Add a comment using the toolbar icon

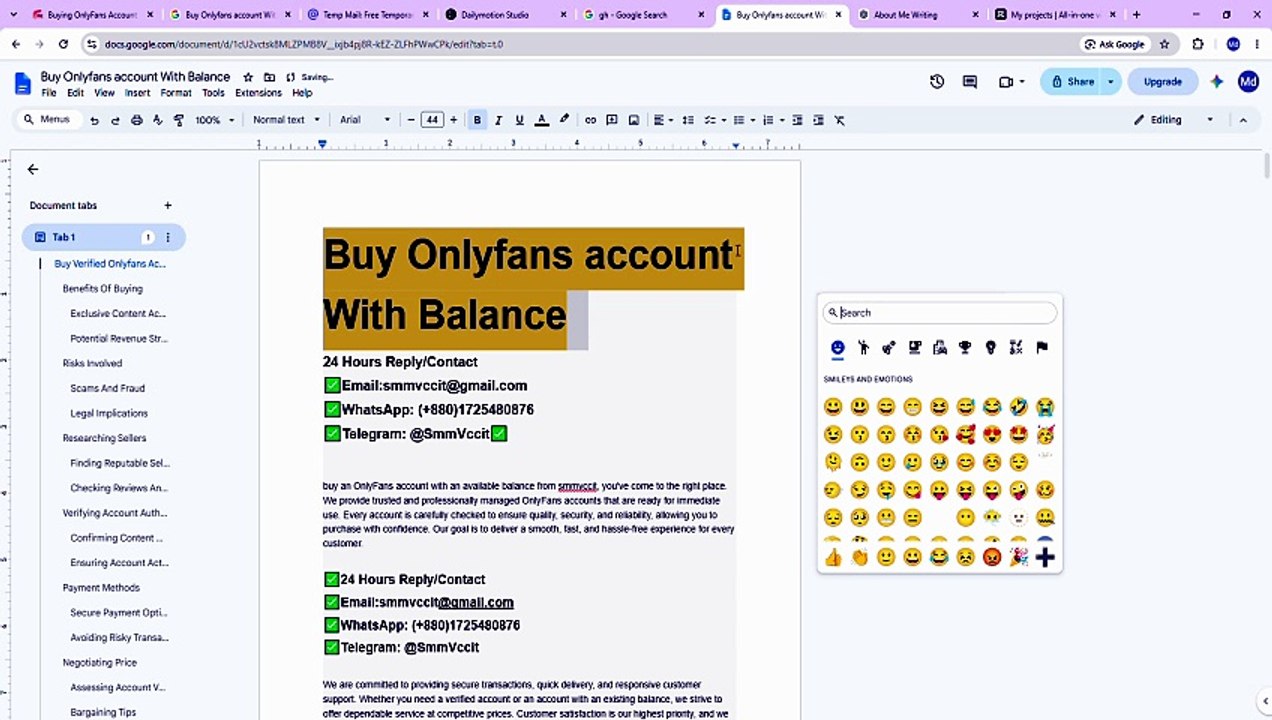(x=612, y=120)
